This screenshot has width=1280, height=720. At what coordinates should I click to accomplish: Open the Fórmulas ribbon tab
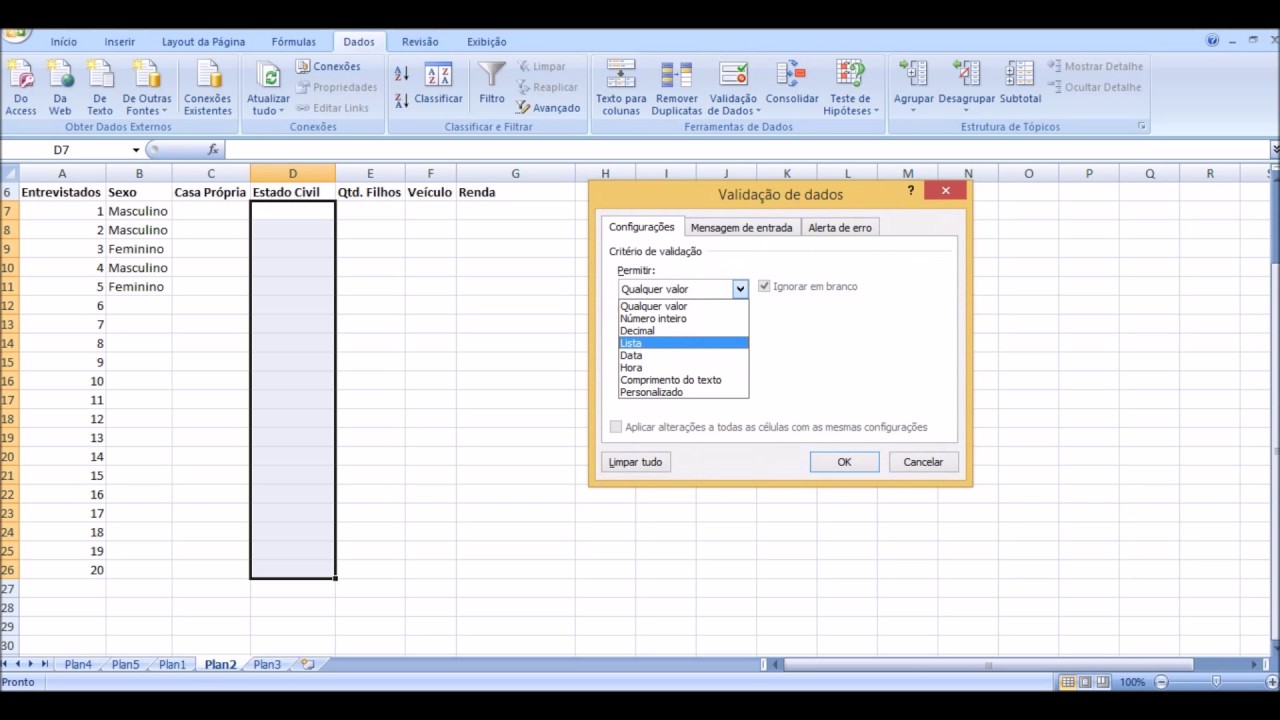point(293,42)
